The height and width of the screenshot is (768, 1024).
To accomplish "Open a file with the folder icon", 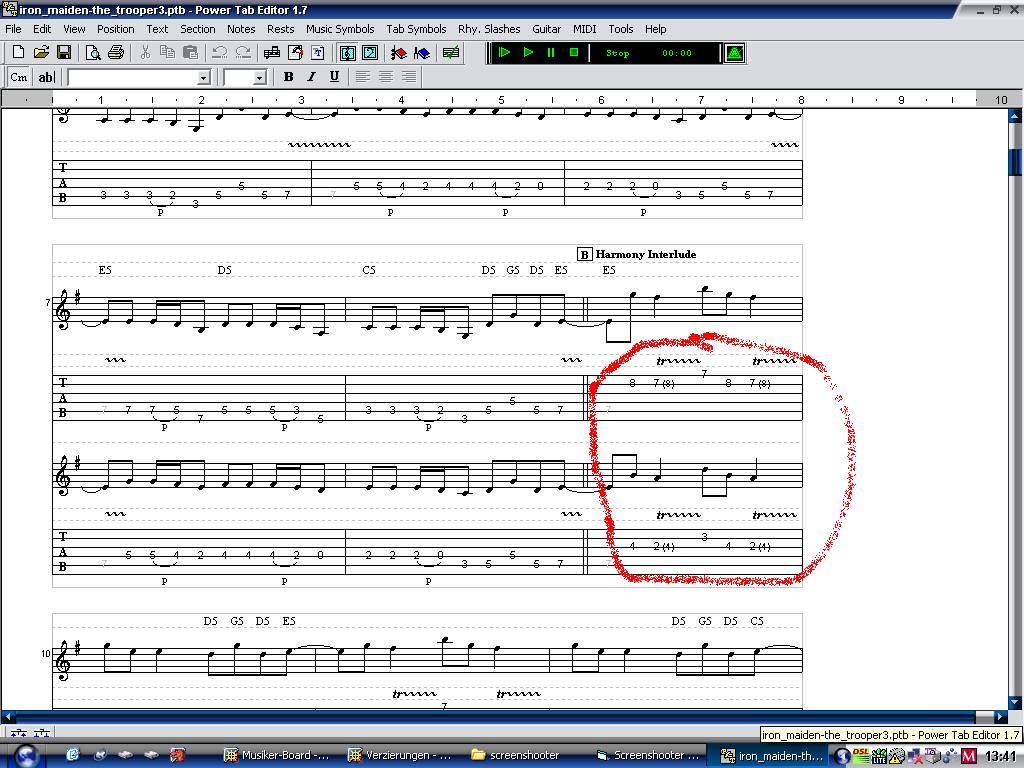I will (41, 53).
